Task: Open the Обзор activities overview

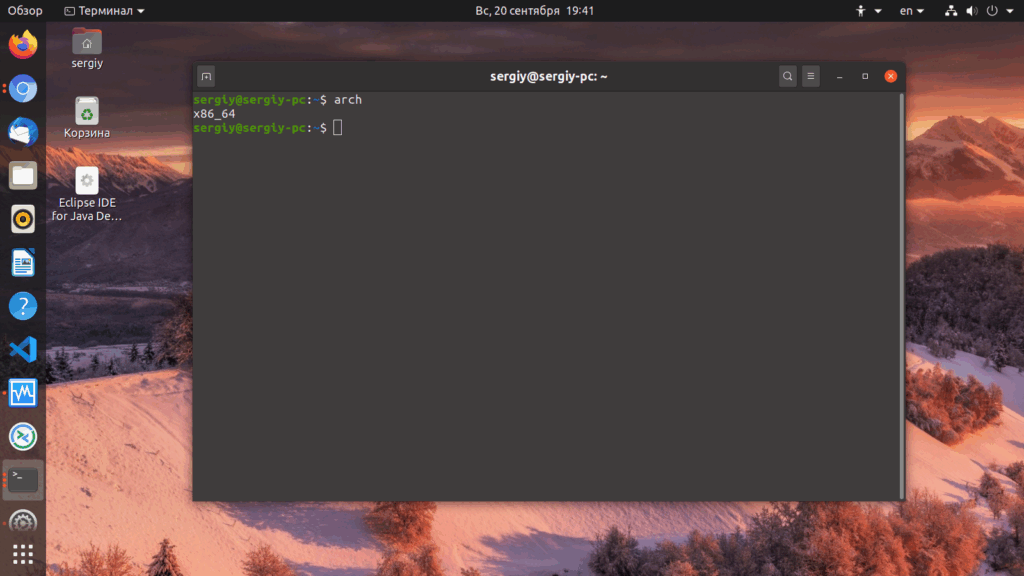Action: click(x=25, y=10)
